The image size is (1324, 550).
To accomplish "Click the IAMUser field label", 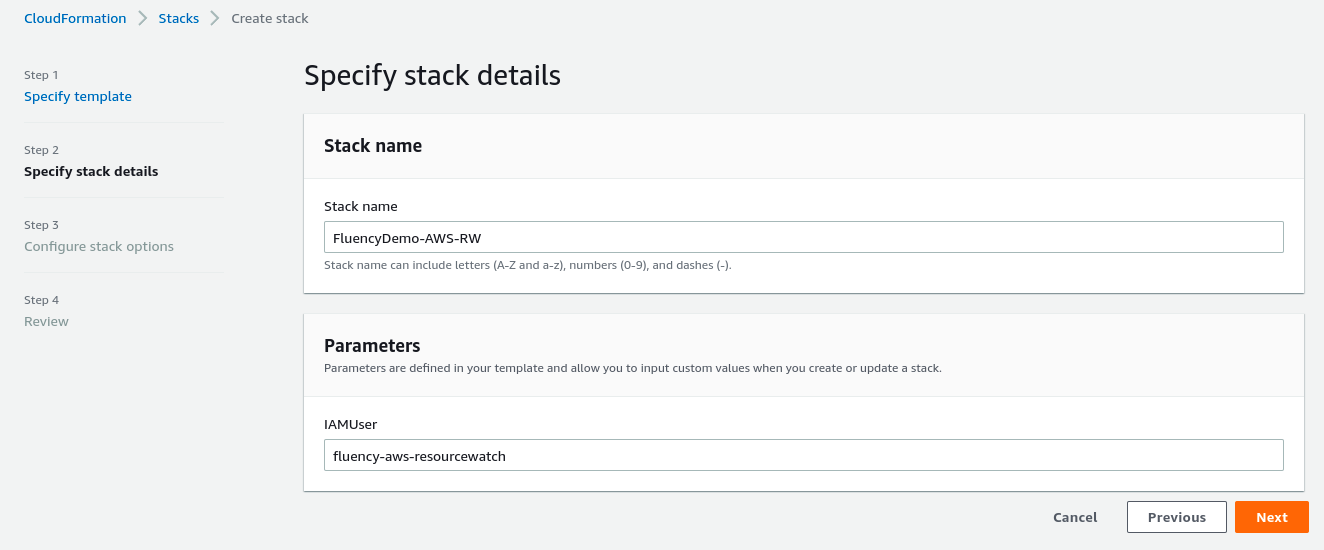I will click(350, 425).
